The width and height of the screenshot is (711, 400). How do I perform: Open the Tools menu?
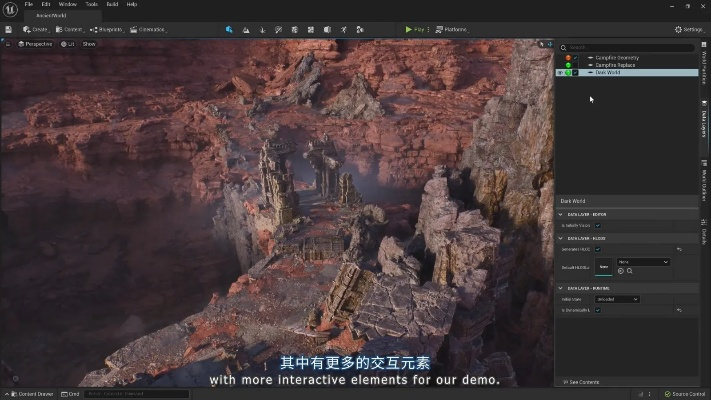pos(92,4)
